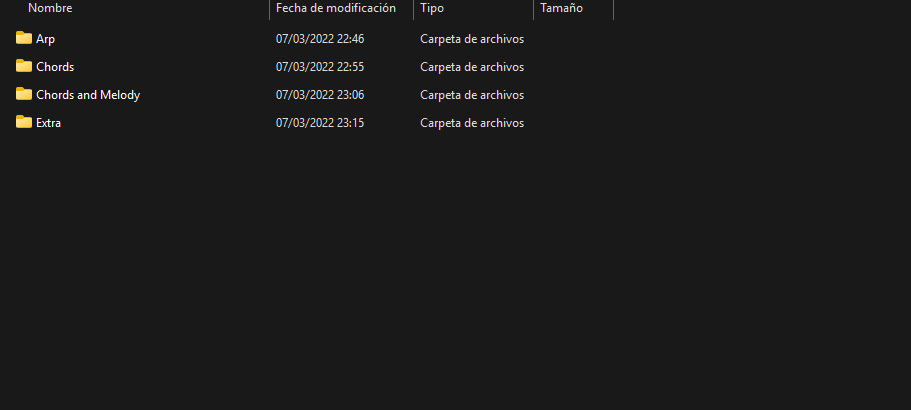This screenshot has width=911, height=410.
Task: Click the Chords and Melody folder icon
Action: [x=24, y=94]
